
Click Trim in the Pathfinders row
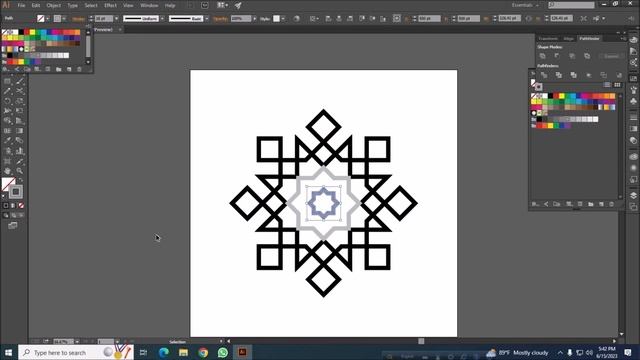tap(559, 75)
